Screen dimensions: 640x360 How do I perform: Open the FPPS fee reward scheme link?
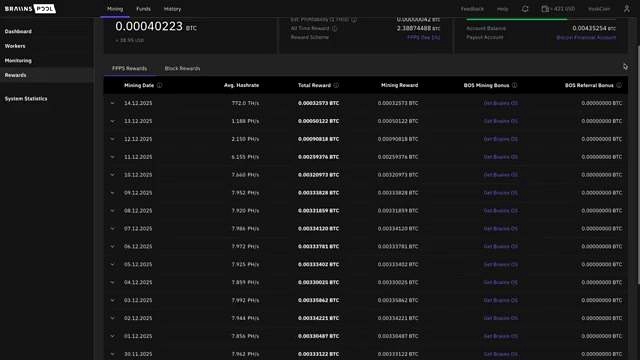(424, 38)
